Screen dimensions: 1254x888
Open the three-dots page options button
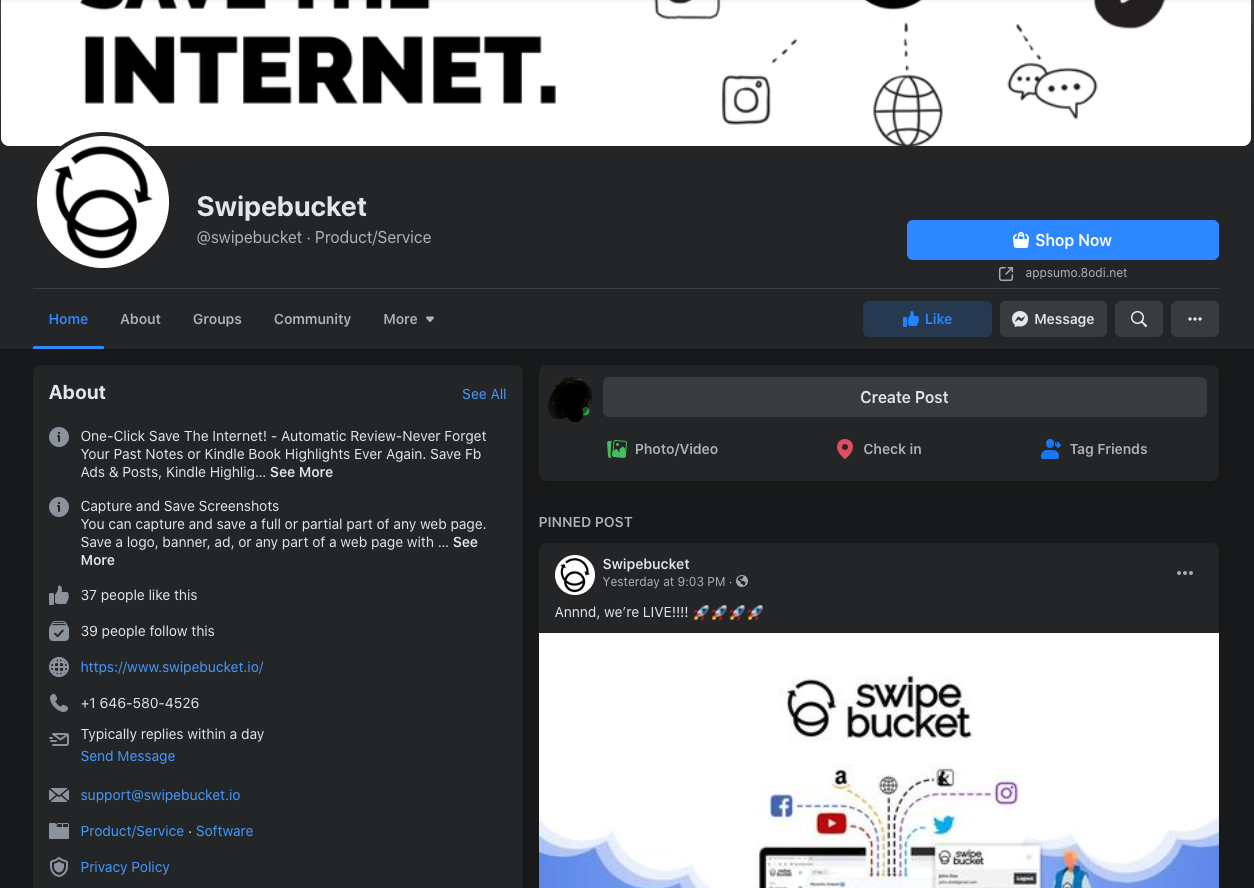tap(1194, 319)
